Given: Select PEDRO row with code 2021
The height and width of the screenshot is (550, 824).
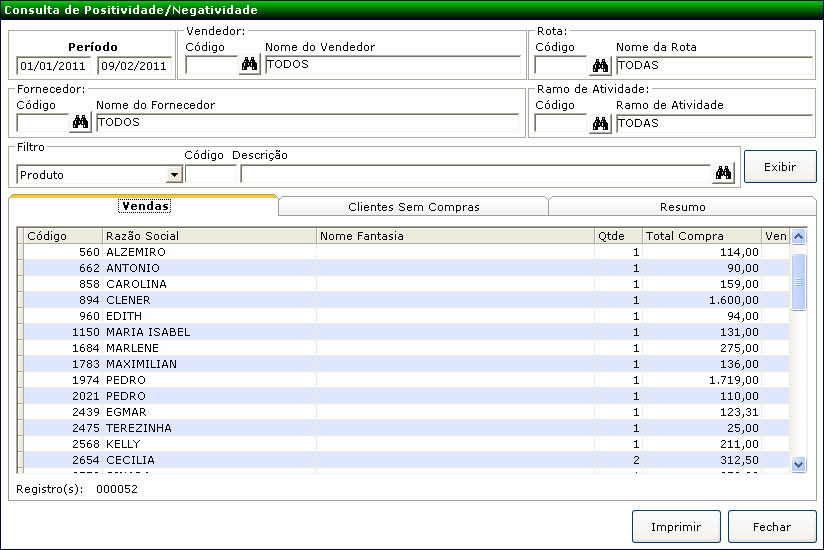Looking at the screenshot, I should point(406,396).
